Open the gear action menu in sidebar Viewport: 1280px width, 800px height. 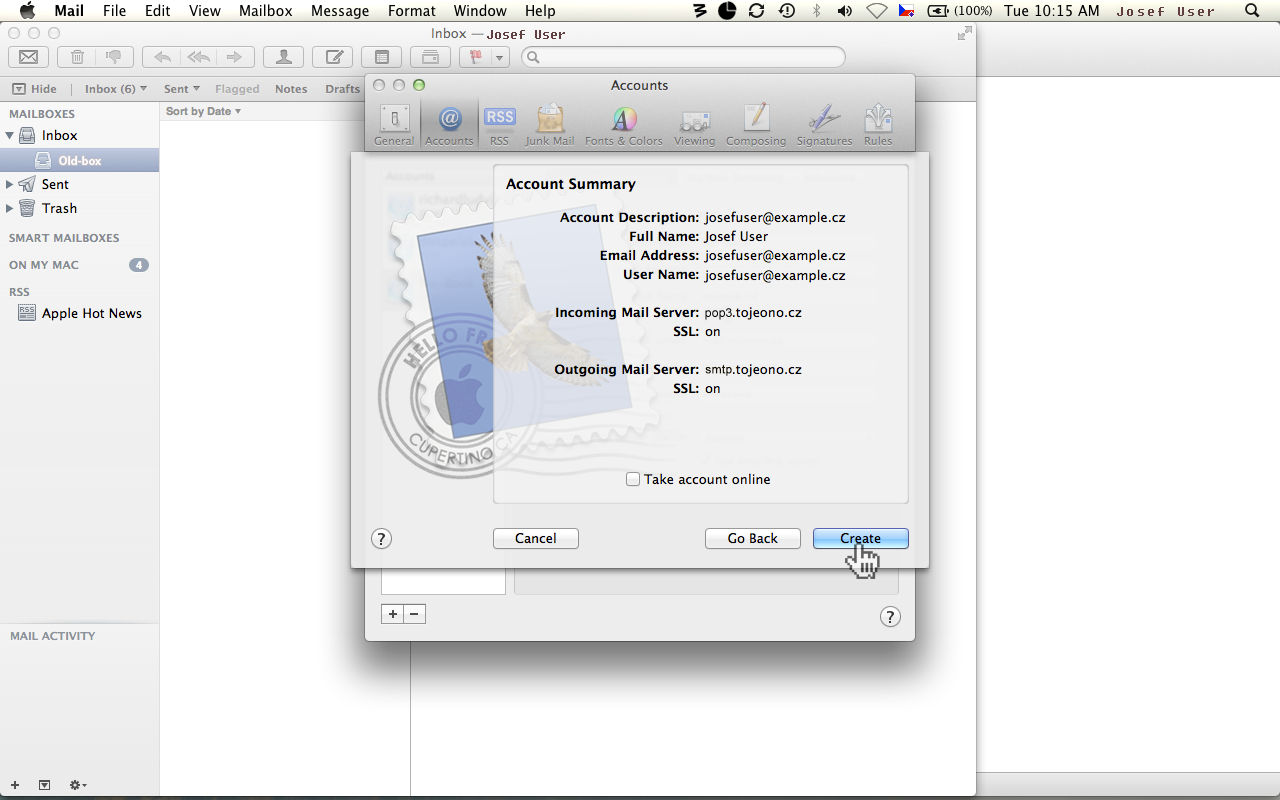point(77,785)
